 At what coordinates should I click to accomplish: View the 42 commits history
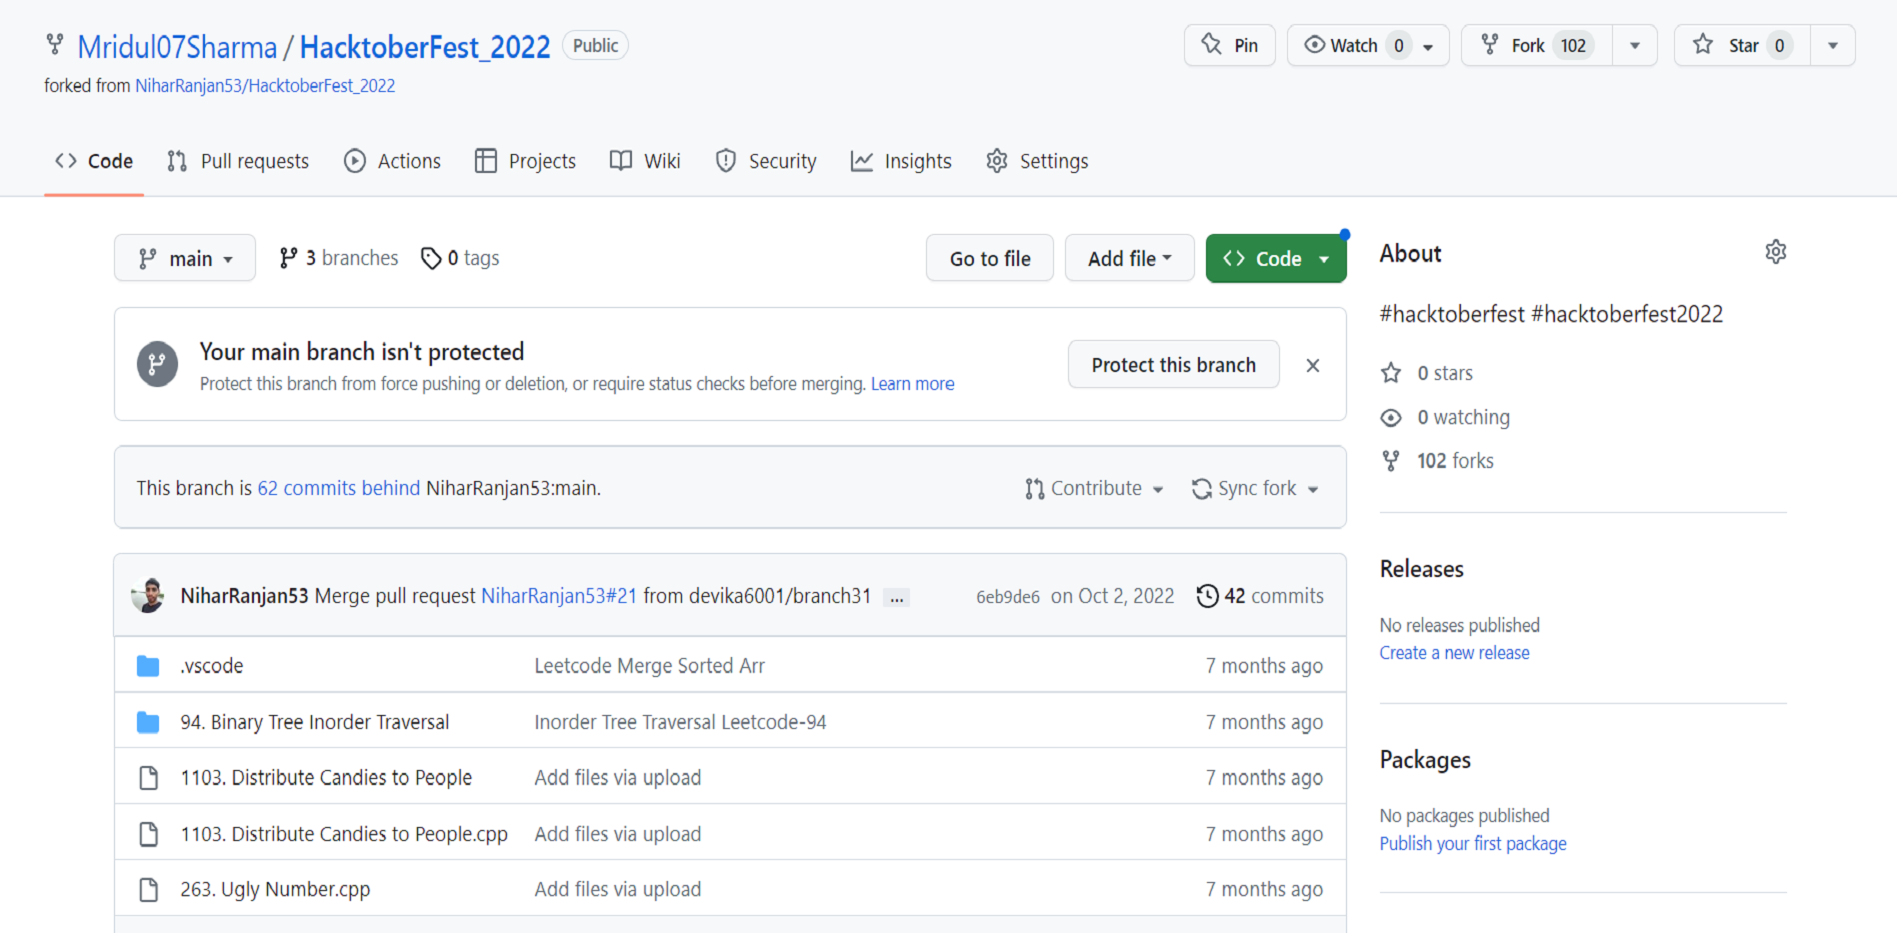coord(1260,596)
